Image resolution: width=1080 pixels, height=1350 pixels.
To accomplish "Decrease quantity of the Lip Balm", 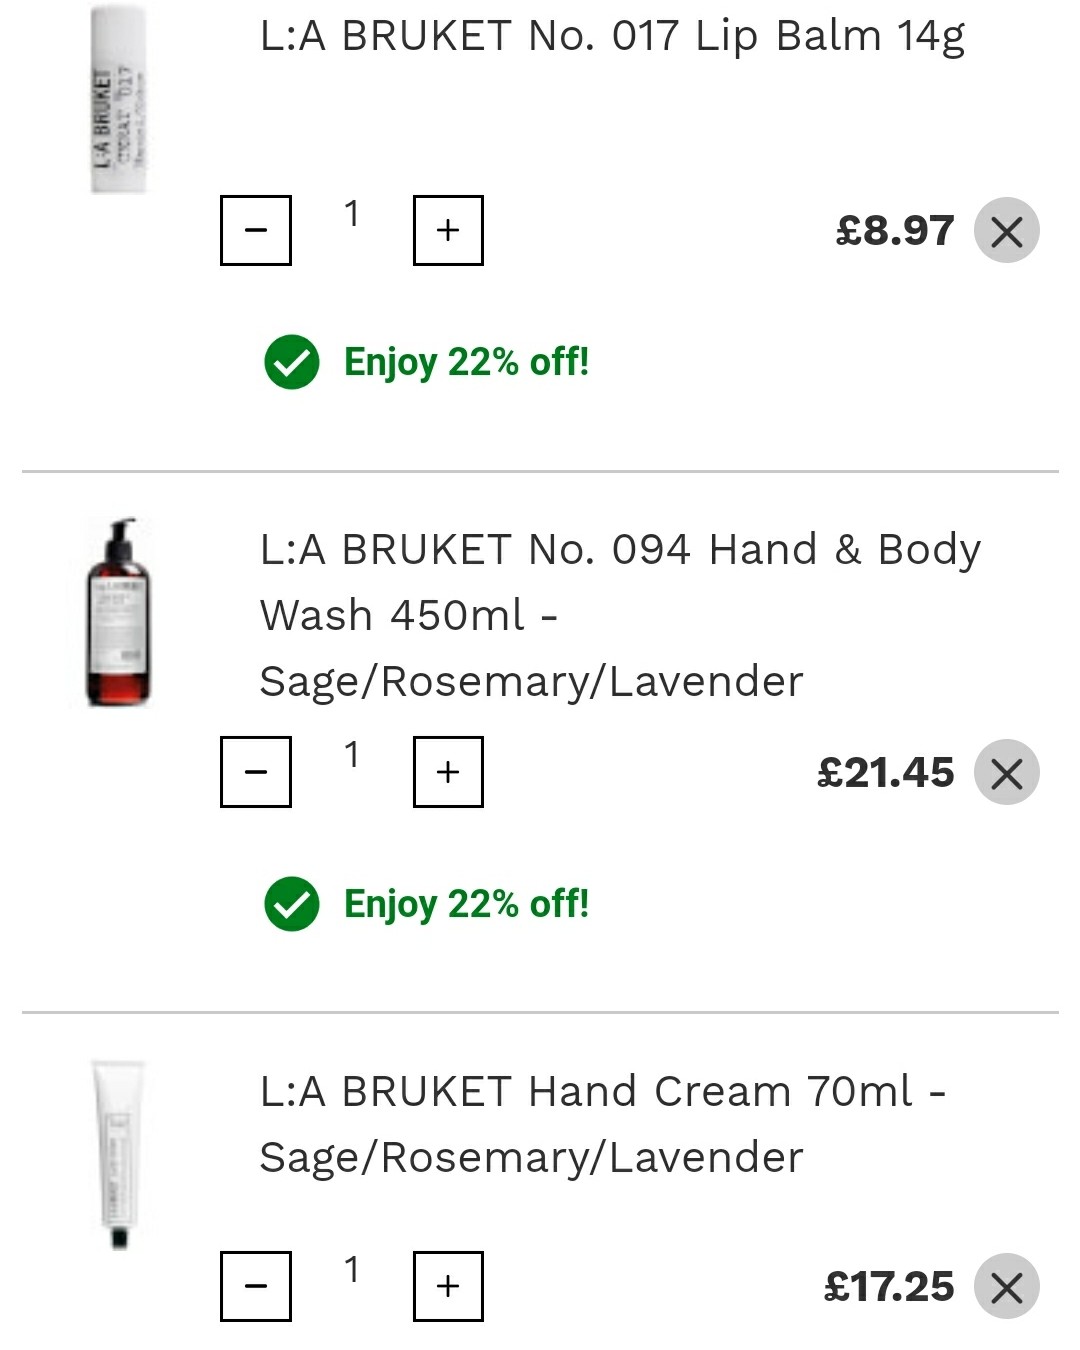I will pos(256,231).
